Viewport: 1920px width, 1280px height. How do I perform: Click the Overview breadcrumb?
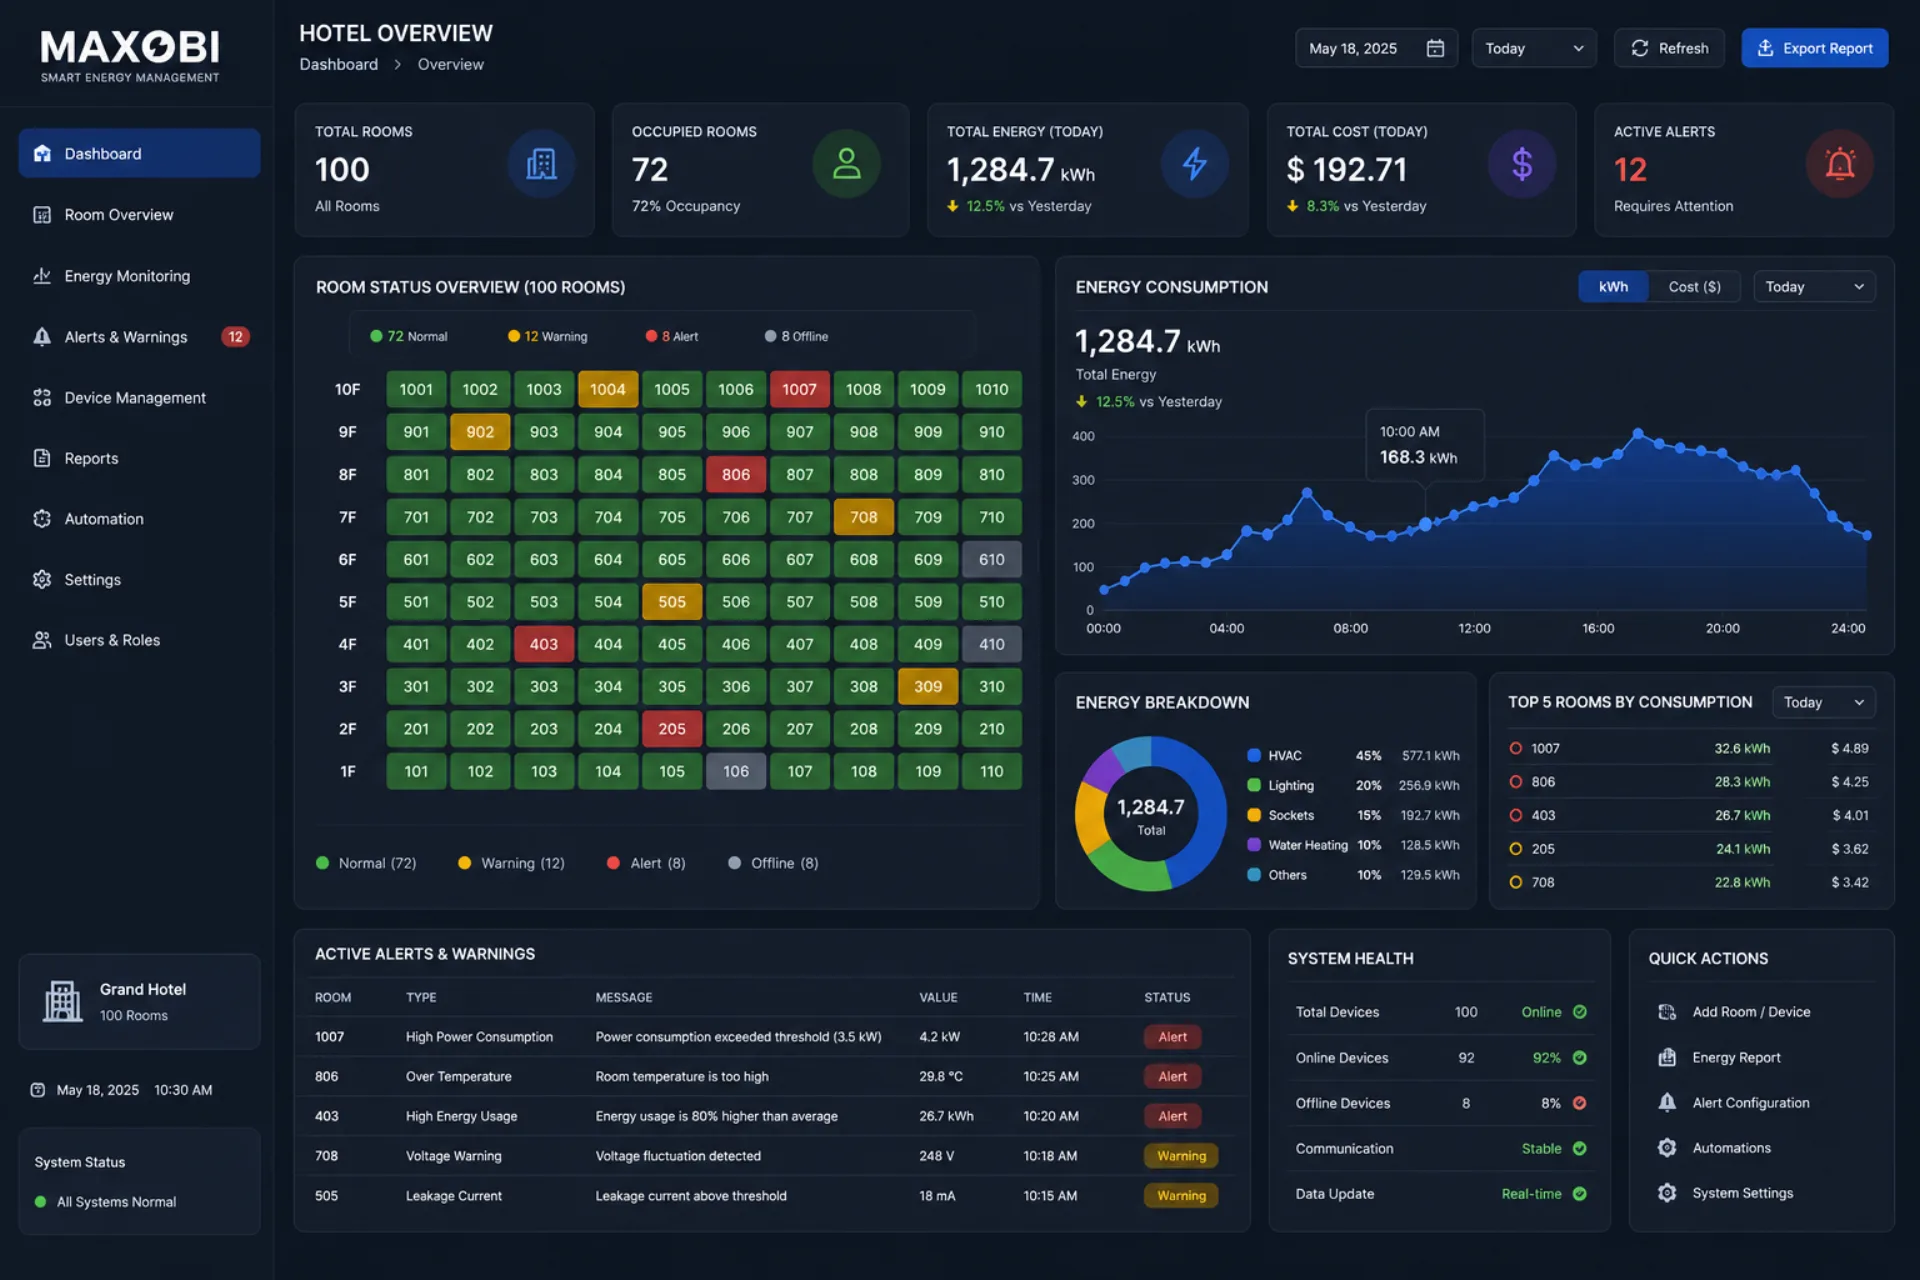pos(450,64)
